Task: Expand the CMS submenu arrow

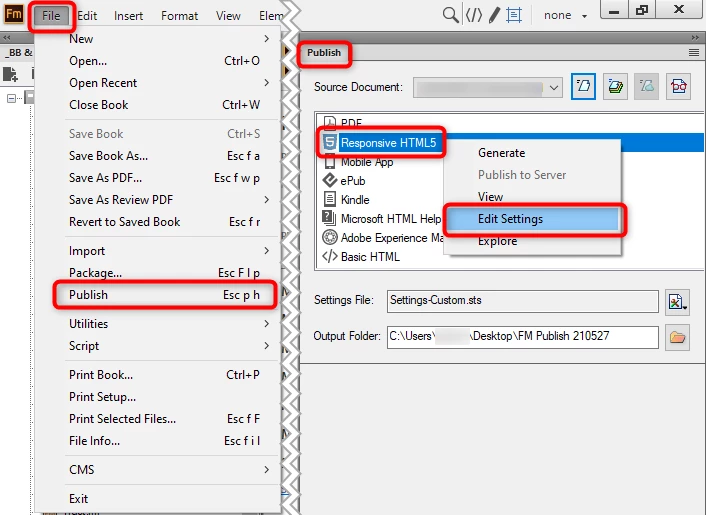Action: click(267, 470)
